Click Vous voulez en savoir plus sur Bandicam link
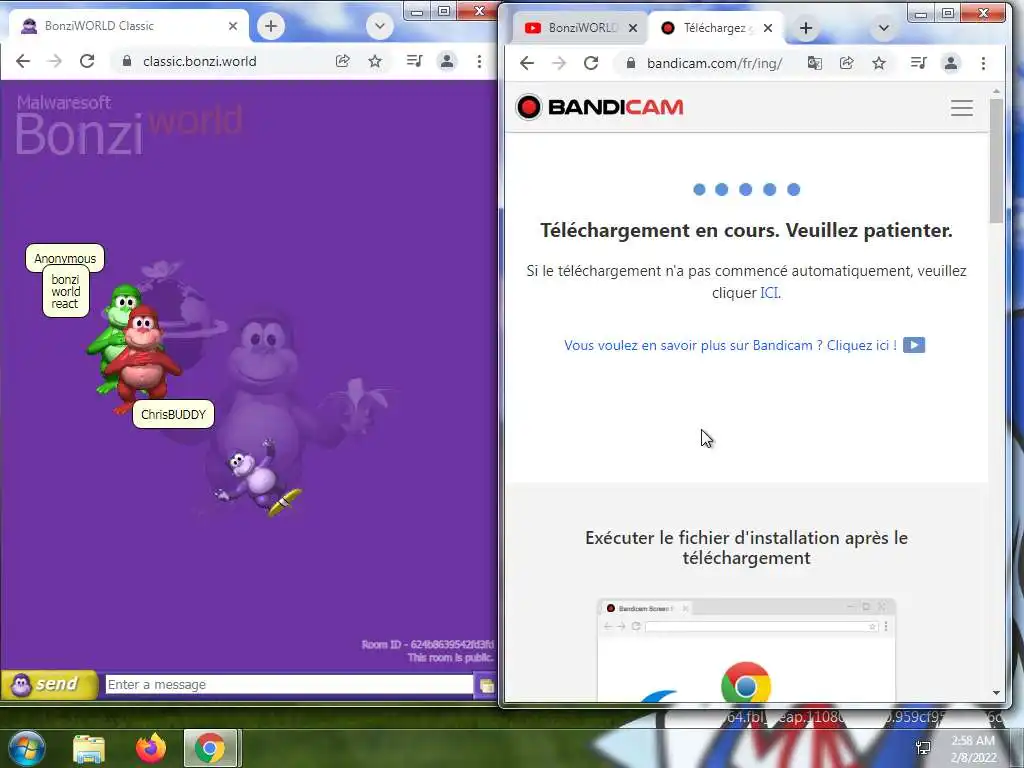 click(x=730, y=345)
